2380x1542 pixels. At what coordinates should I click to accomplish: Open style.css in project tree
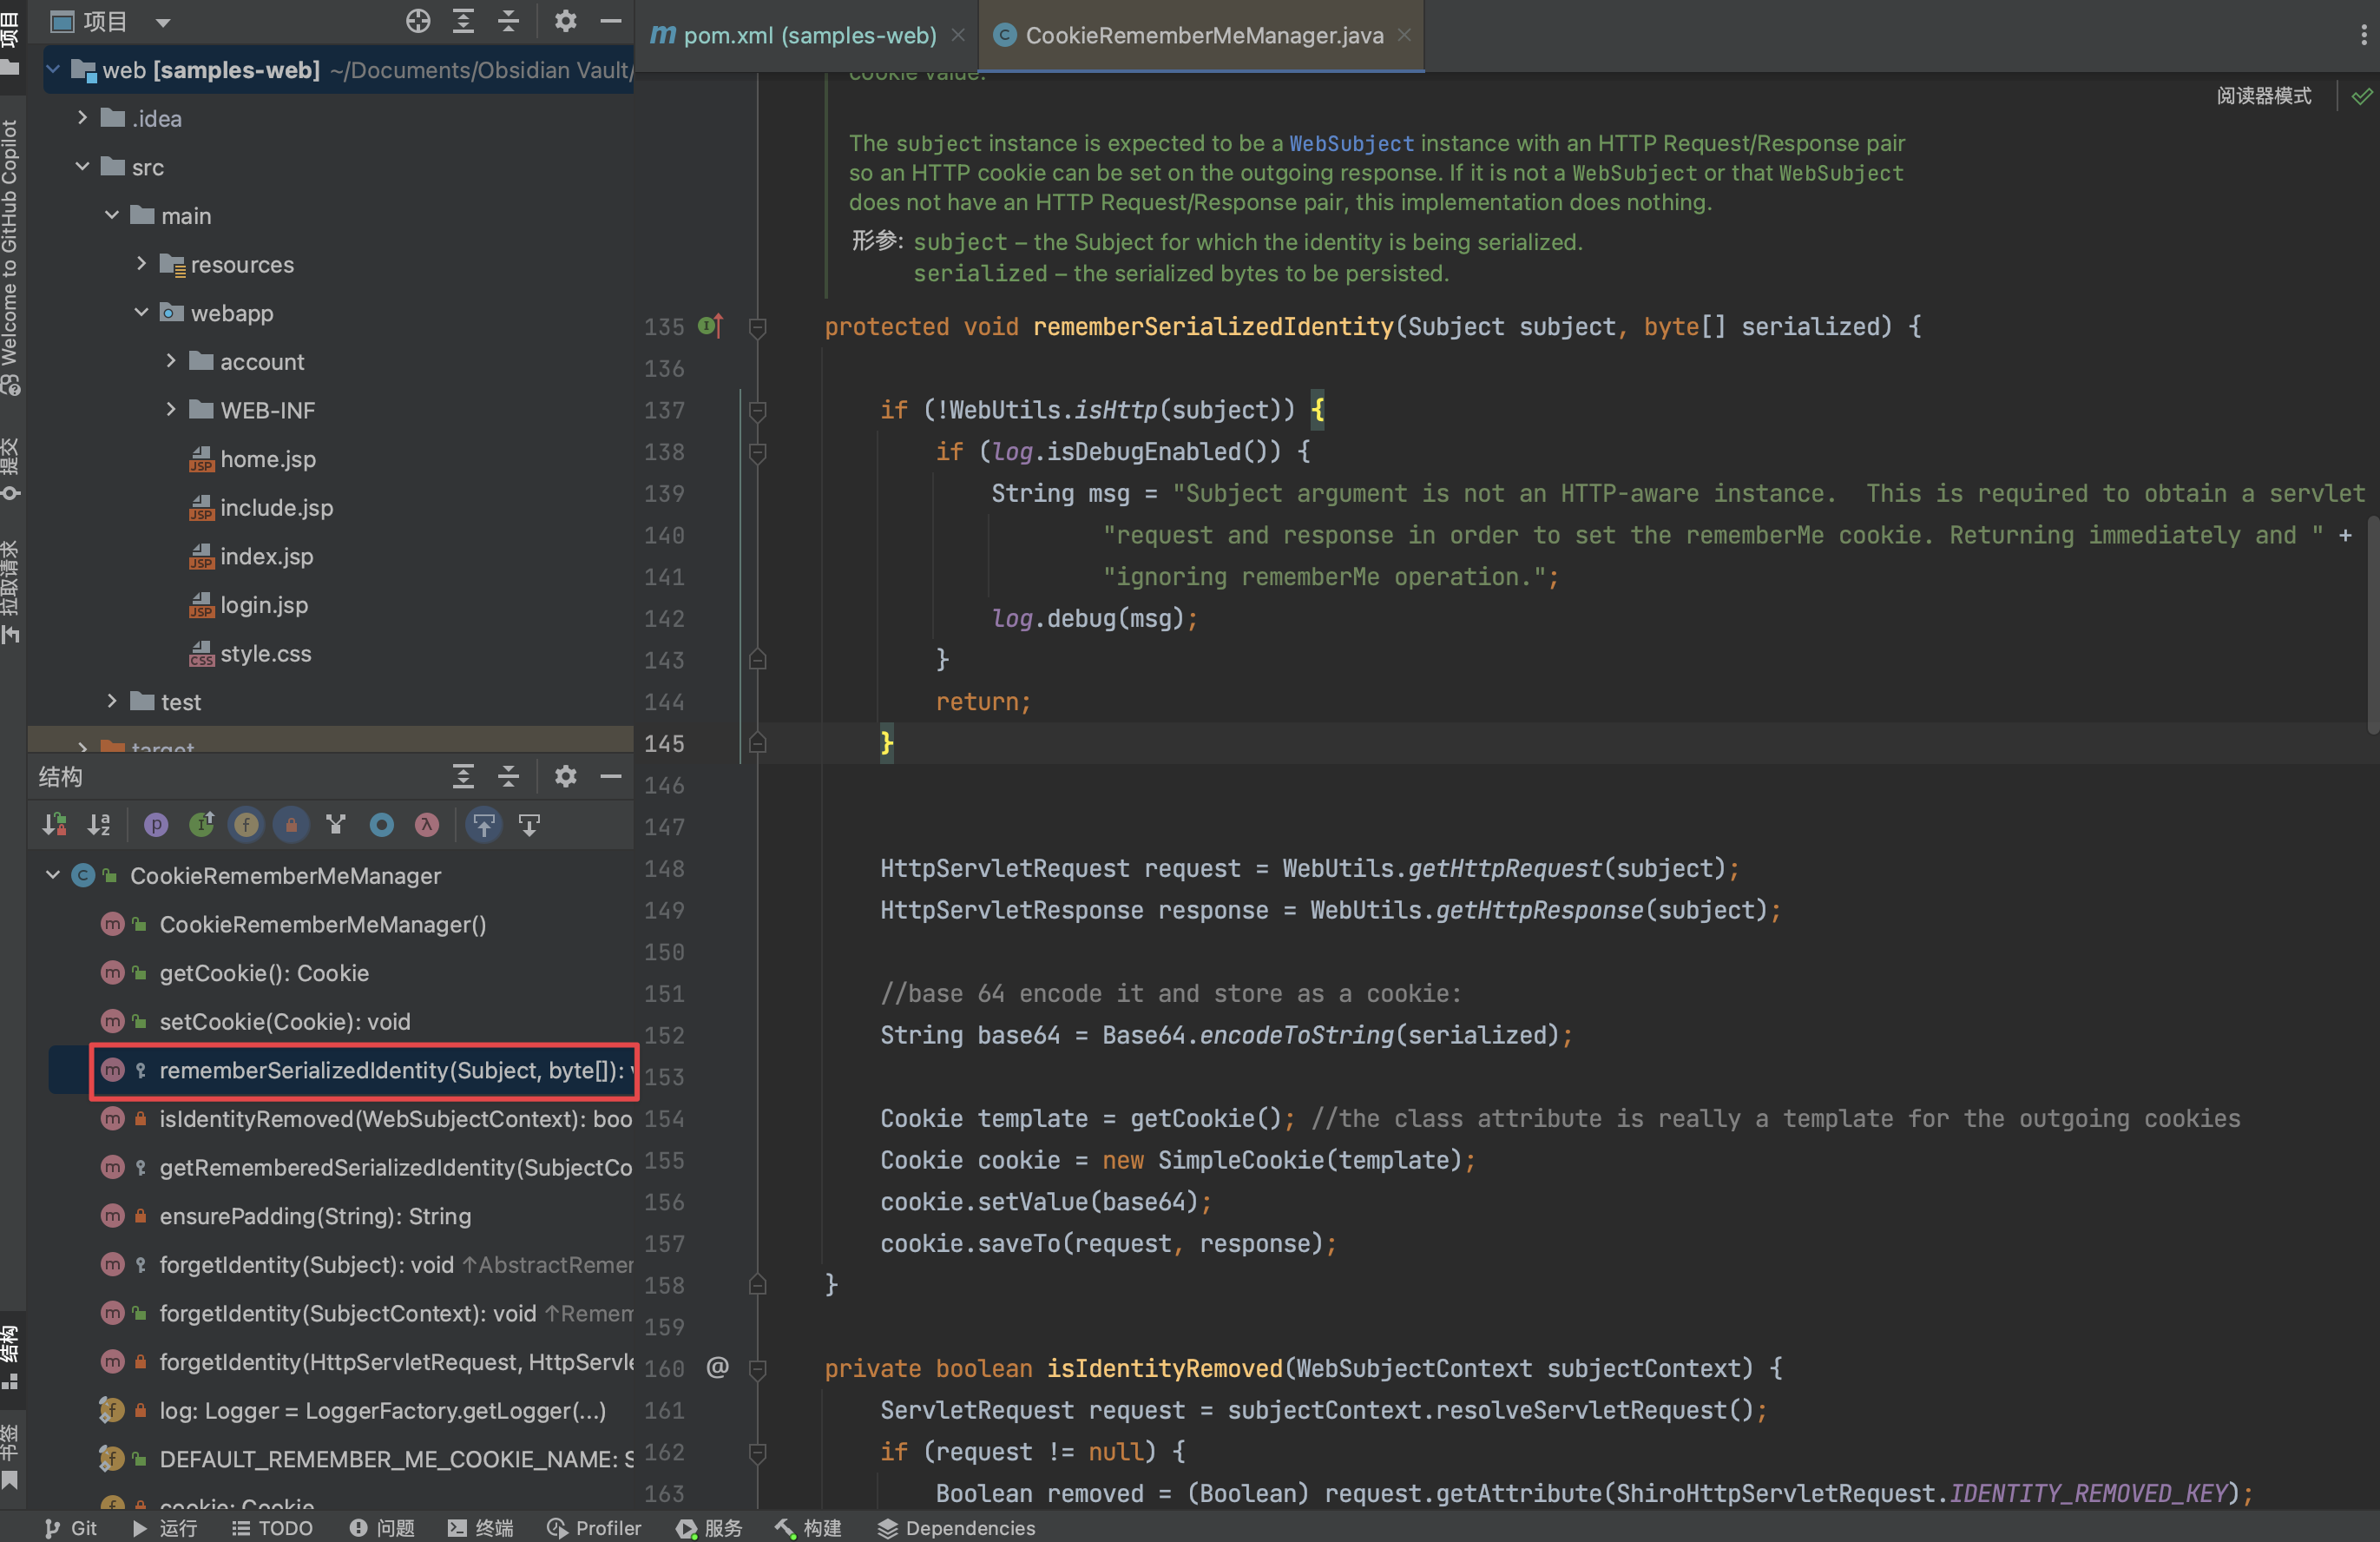click(266, 653)
